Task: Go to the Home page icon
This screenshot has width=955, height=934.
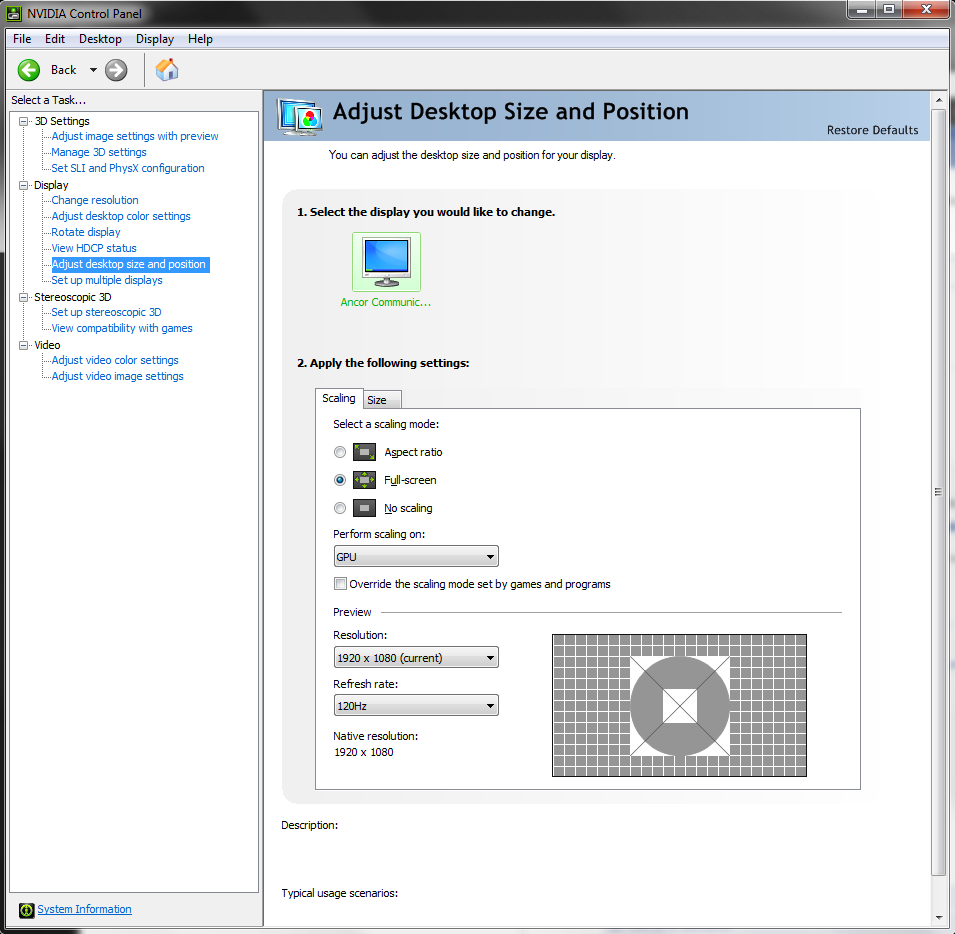Action: [167, 69]
